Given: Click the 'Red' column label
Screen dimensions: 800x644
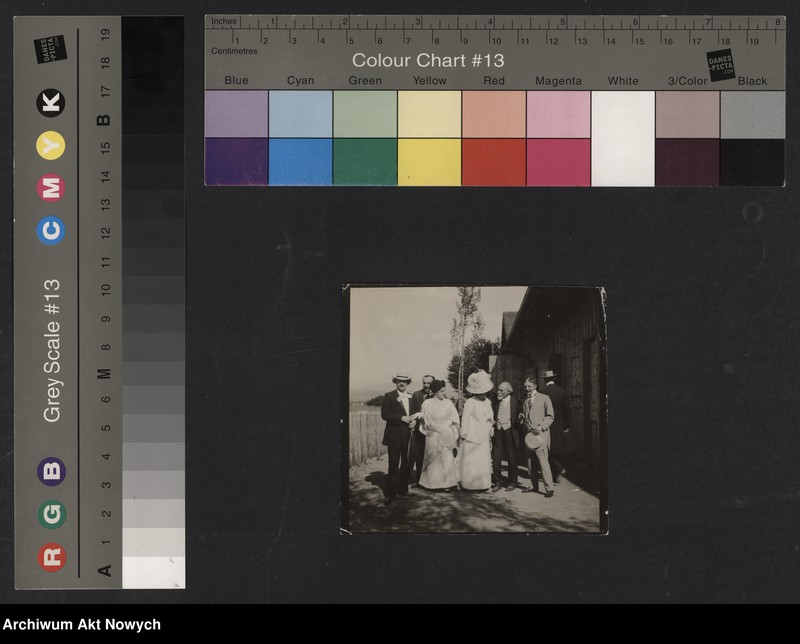Looking at the screenshot, I should pyautogui.click(x=494, y=81).
